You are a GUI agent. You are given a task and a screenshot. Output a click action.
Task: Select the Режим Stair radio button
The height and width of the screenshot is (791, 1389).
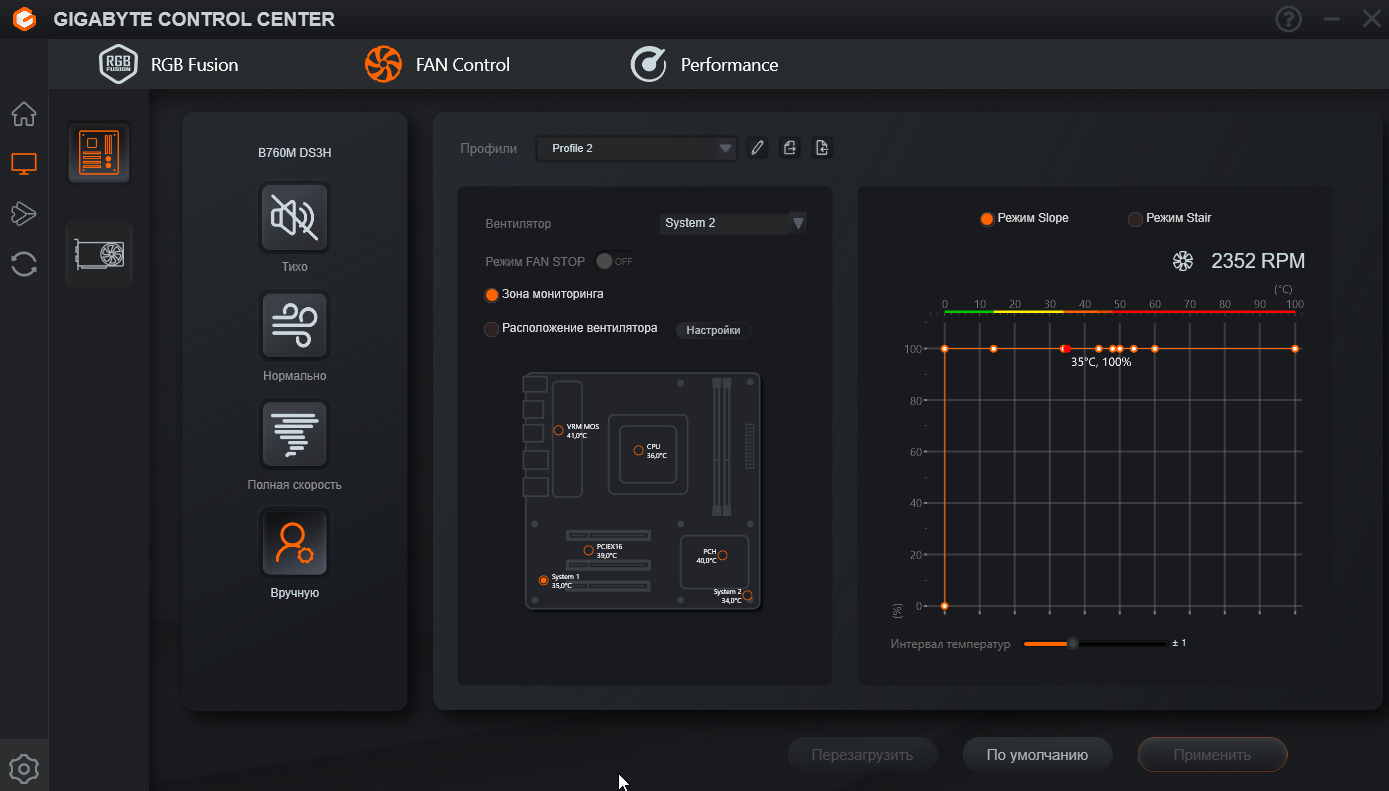point(1135,218)
